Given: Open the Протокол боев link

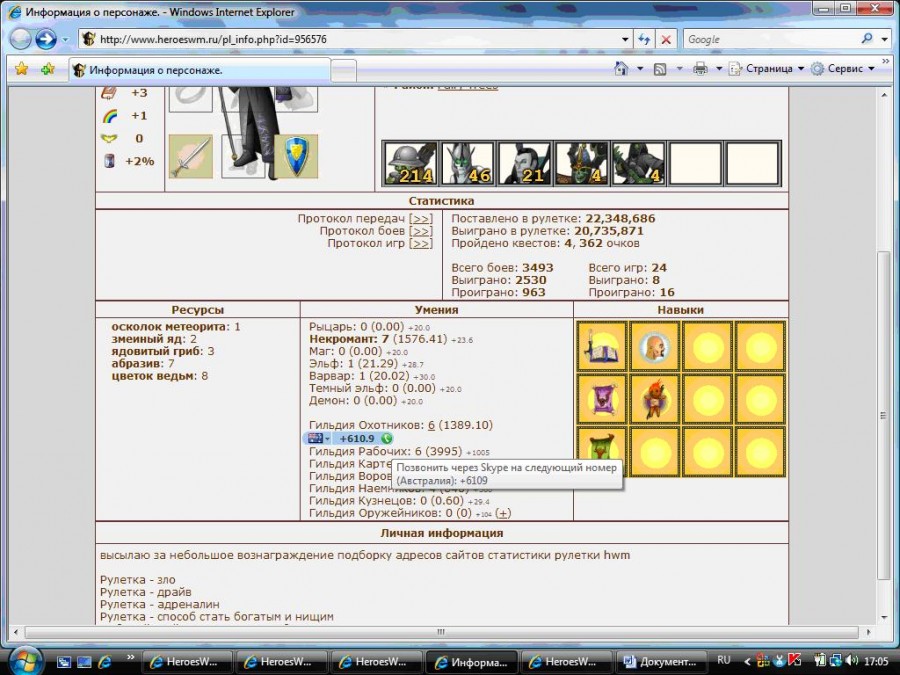Looking at the screenshot, I should [x=421, y=231].
